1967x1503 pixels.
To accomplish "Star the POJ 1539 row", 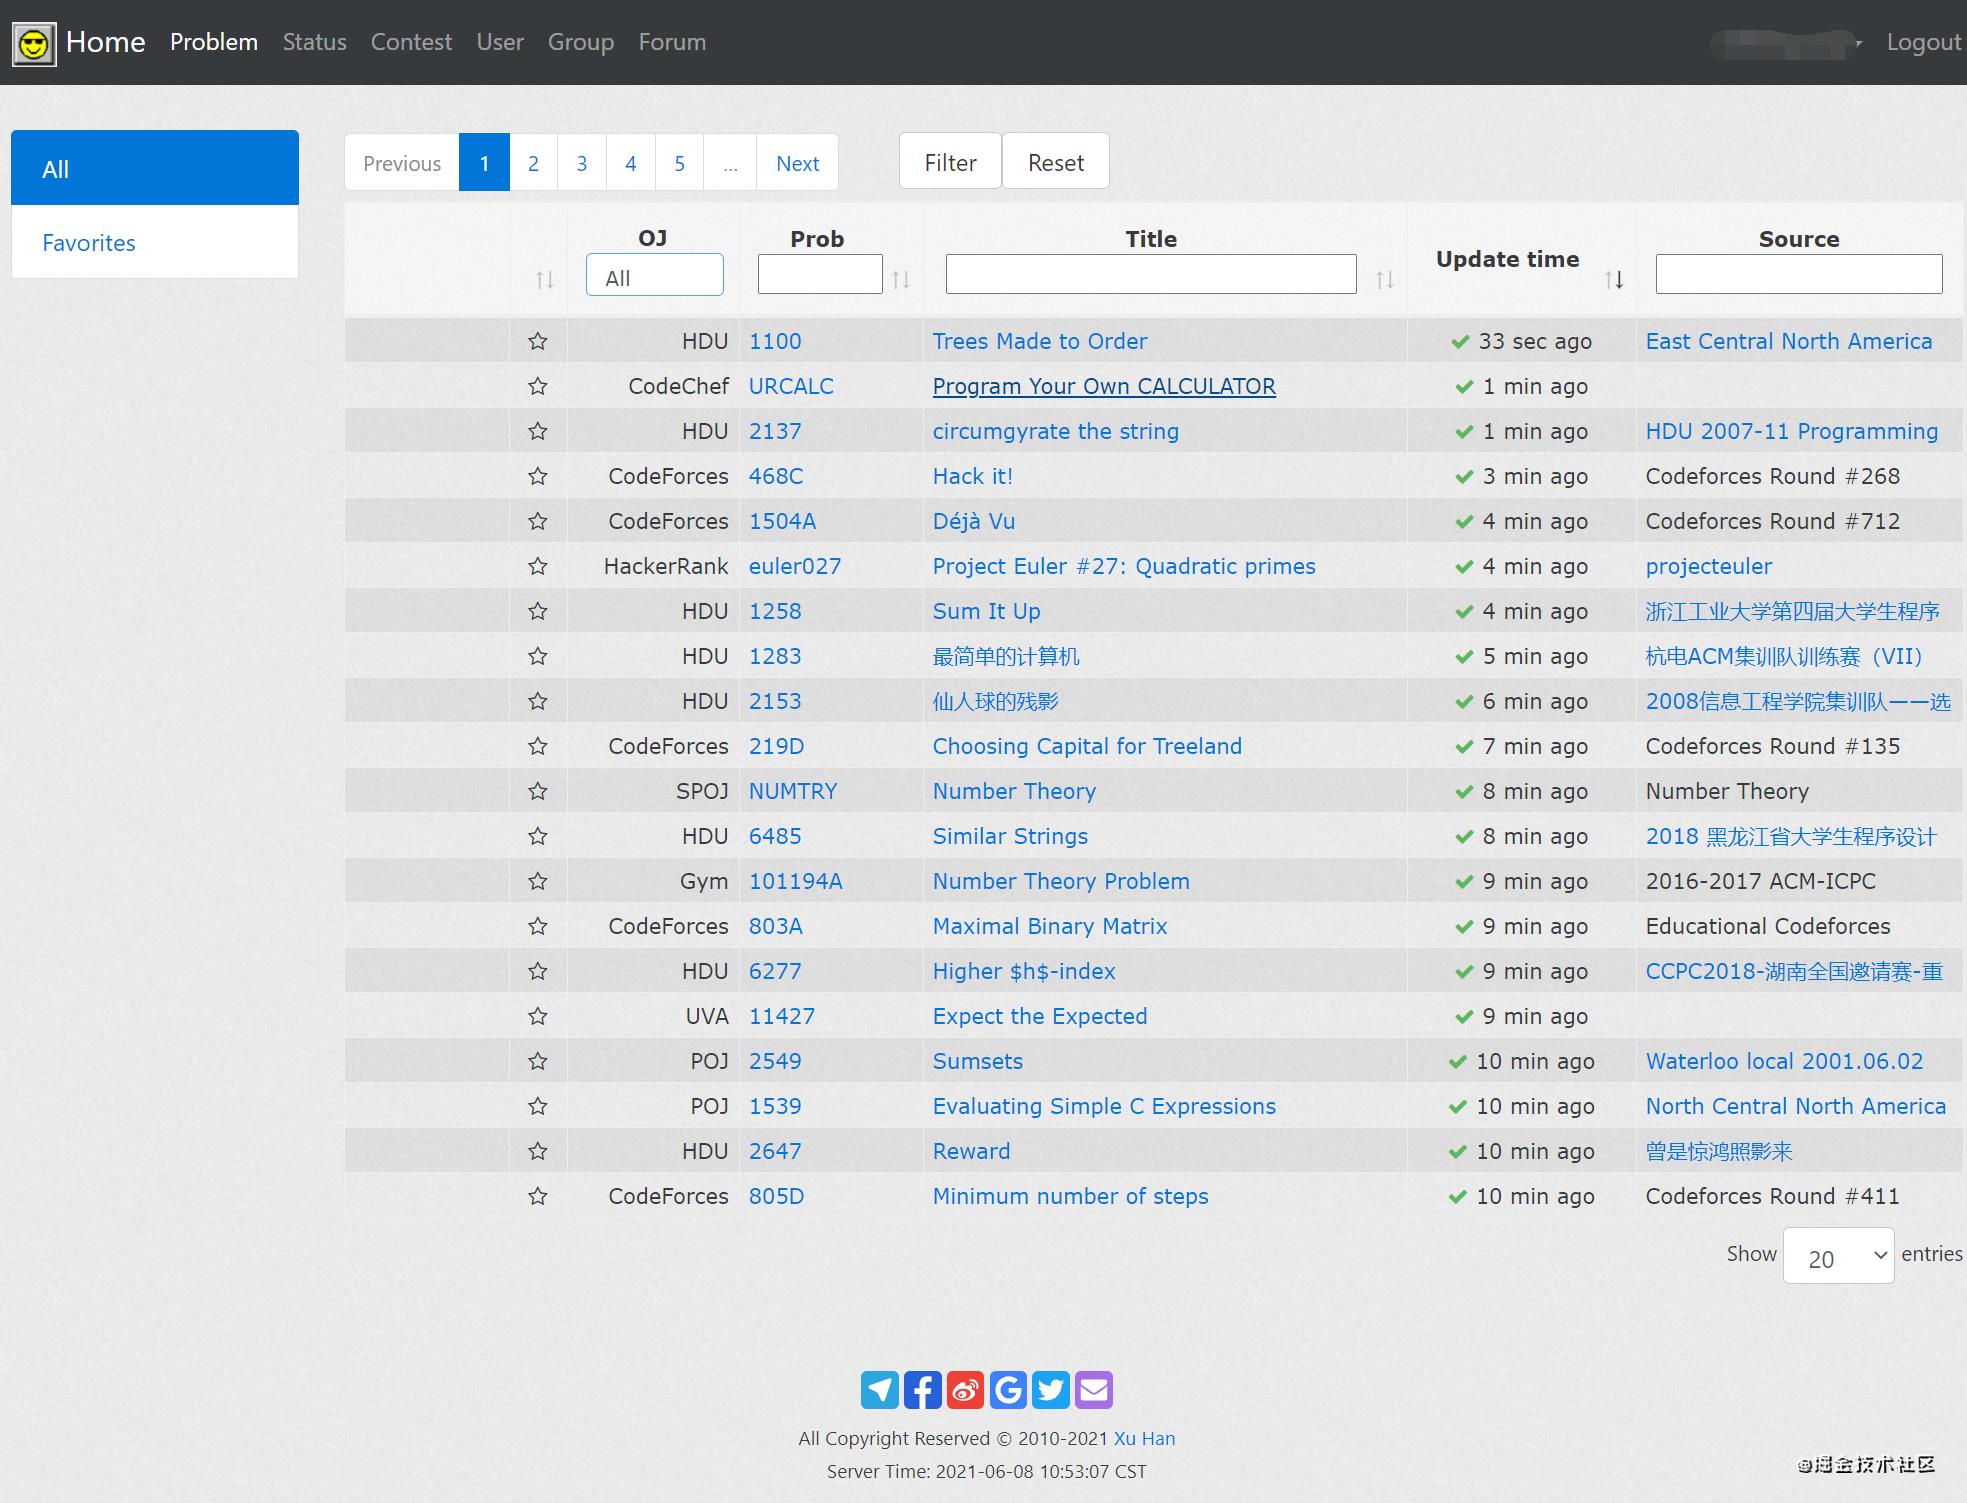I will [x=538, y=1106].
